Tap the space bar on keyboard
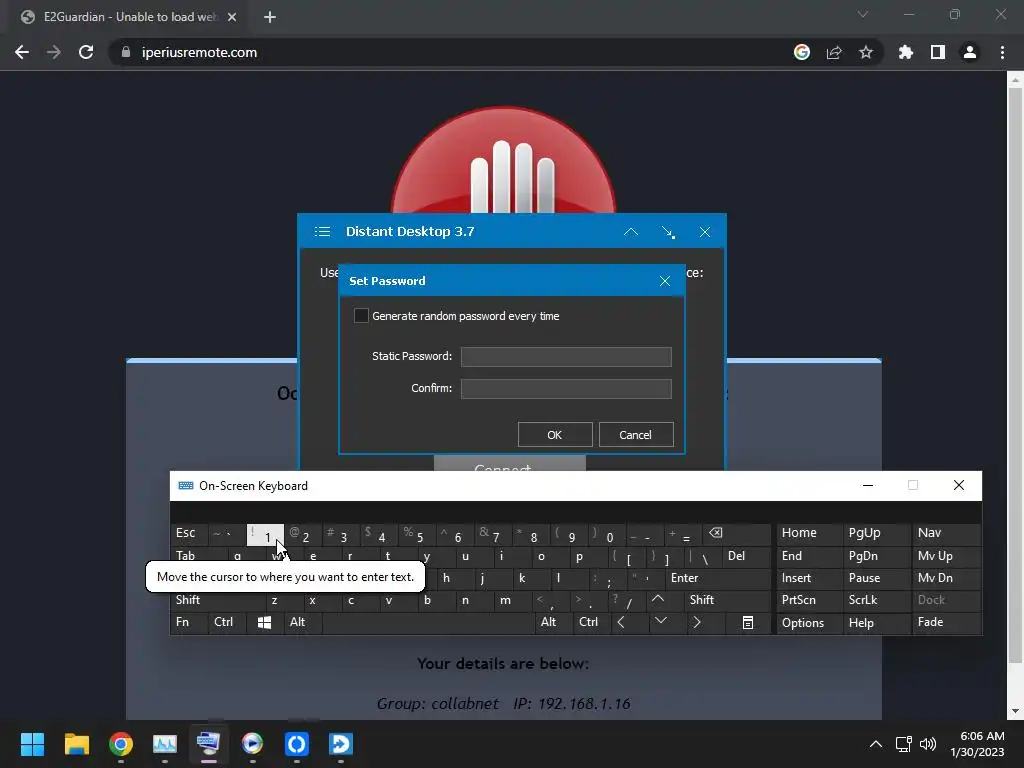 pos(428,622)
